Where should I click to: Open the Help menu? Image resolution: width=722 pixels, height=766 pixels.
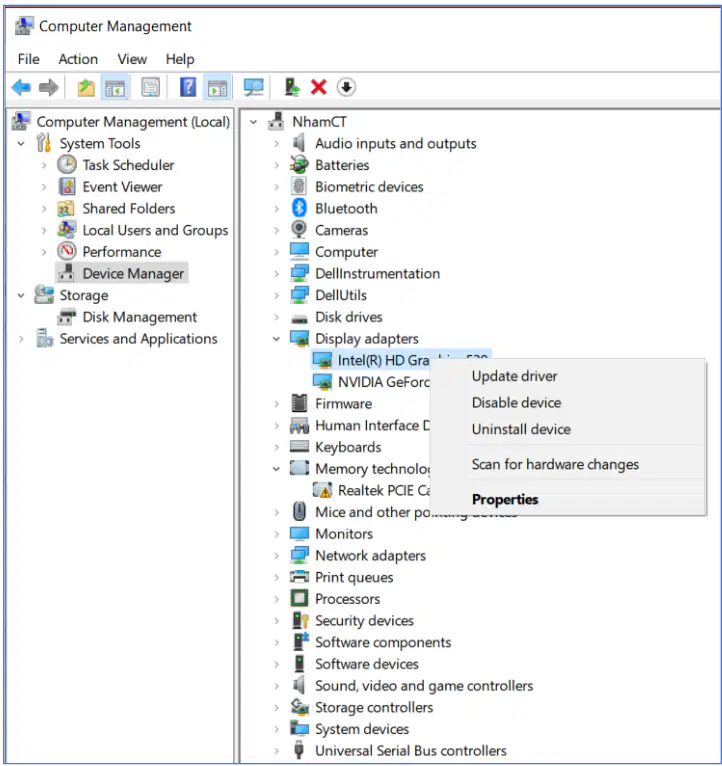click(180, 59)
